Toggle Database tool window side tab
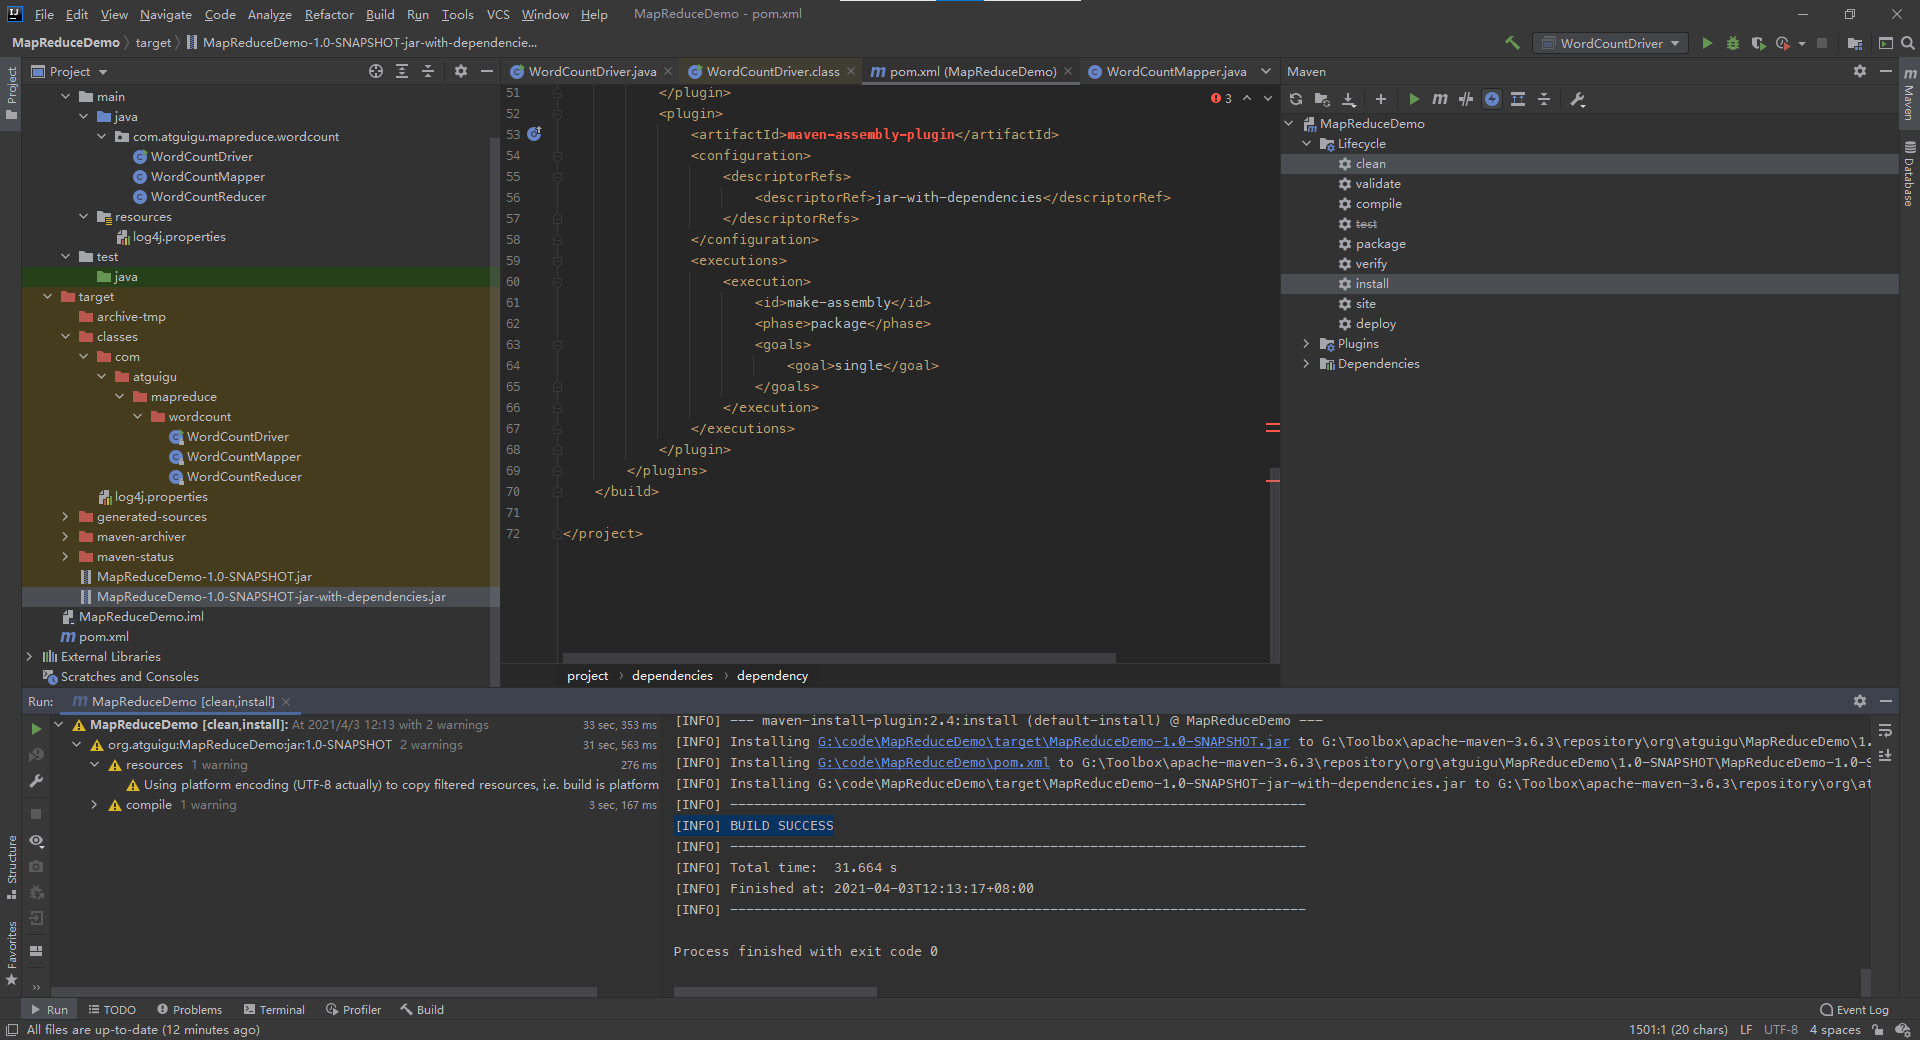Screen dimensions: 1920x1040 [1909, 174]
